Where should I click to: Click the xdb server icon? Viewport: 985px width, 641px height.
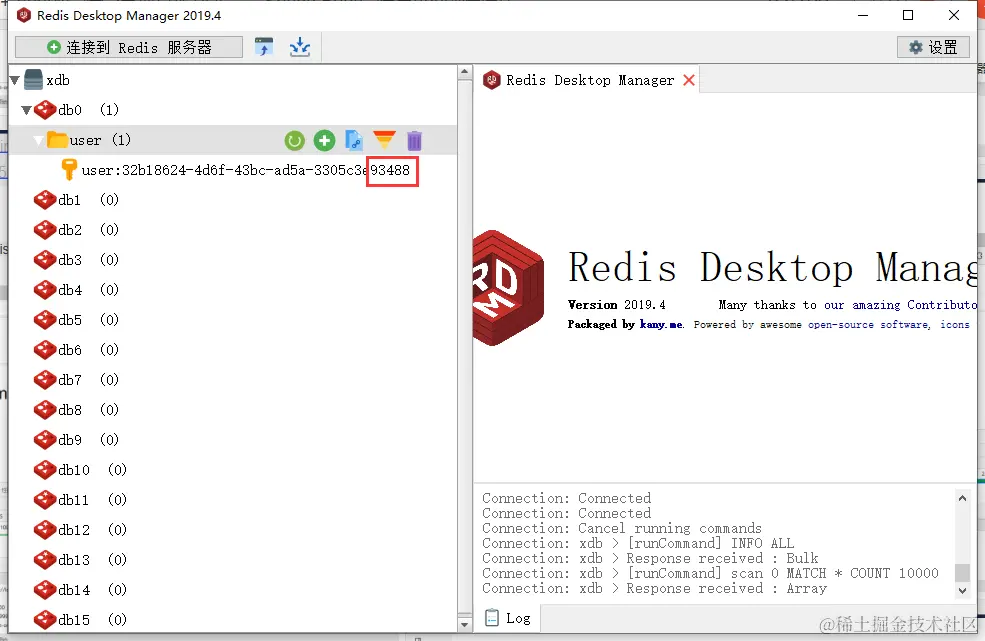33,80
